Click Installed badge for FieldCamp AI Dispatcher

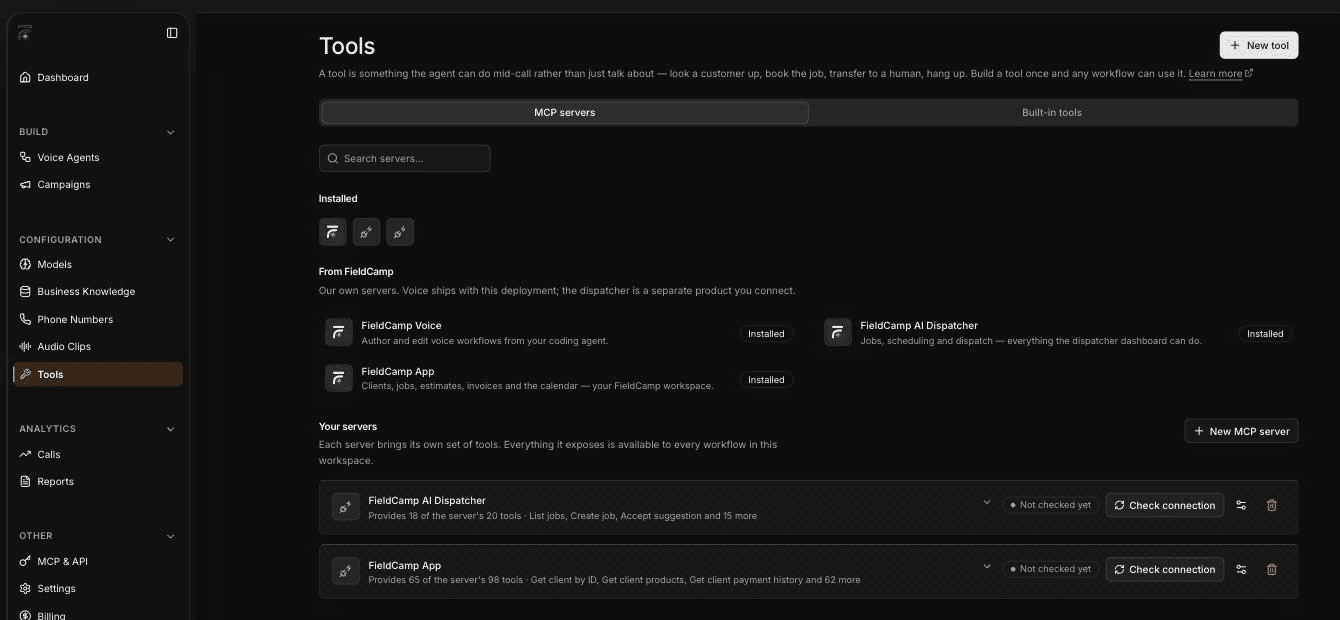(1265, 334)
